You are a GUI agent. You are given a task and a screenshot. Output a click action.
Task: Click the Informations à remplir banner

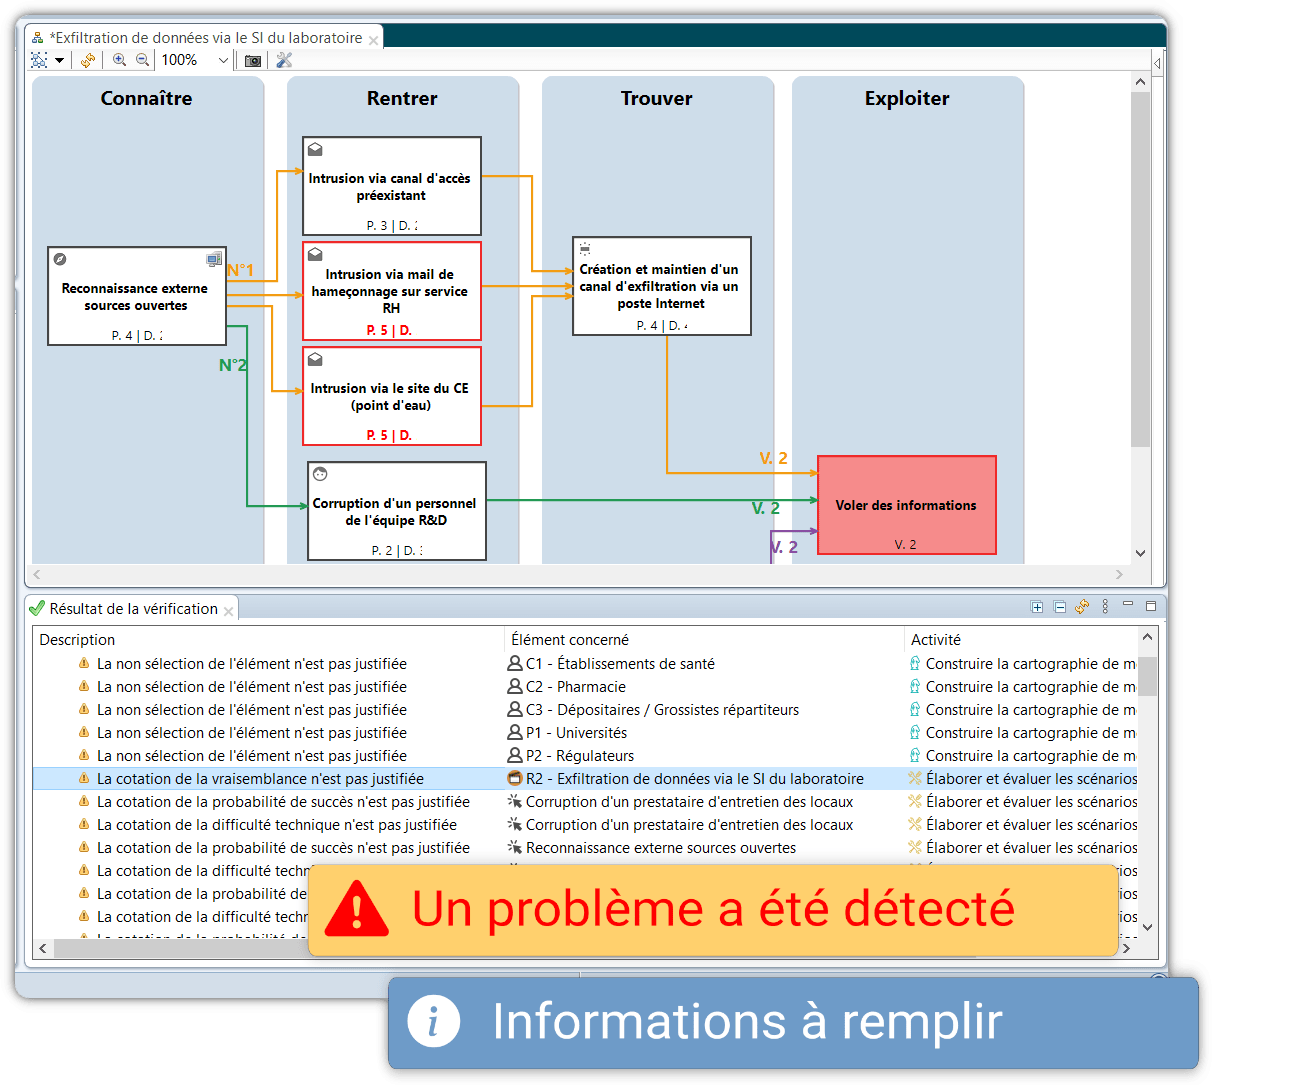point(793,1023)
